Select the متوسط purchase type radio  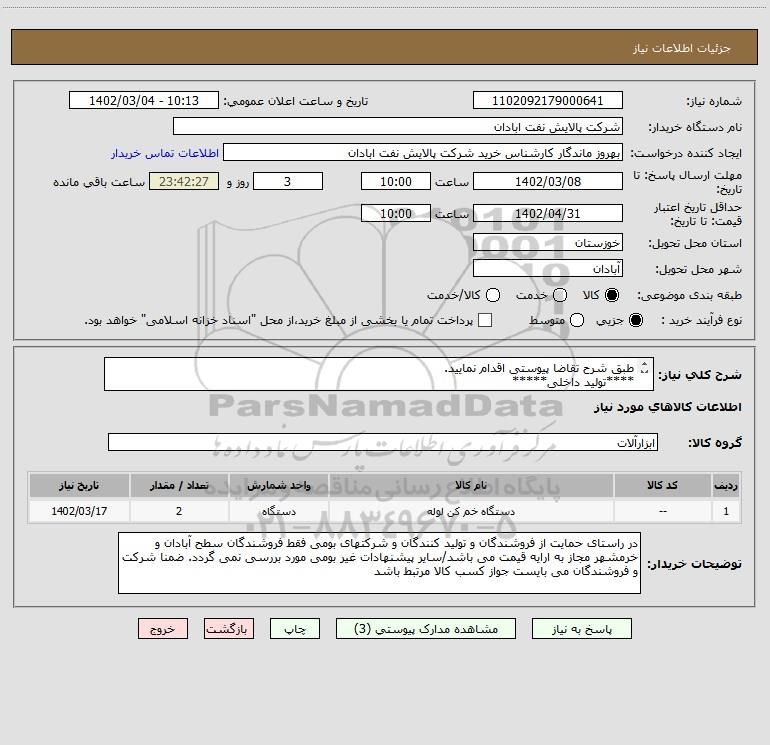point(577,320)
